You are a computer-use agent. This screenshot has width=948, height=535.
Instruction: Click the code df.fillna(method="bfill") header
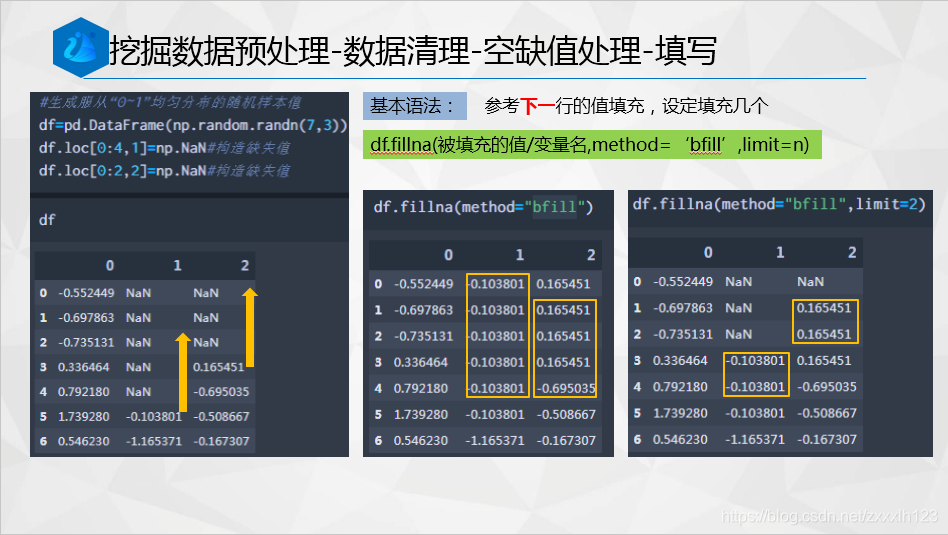pos(483,207)
